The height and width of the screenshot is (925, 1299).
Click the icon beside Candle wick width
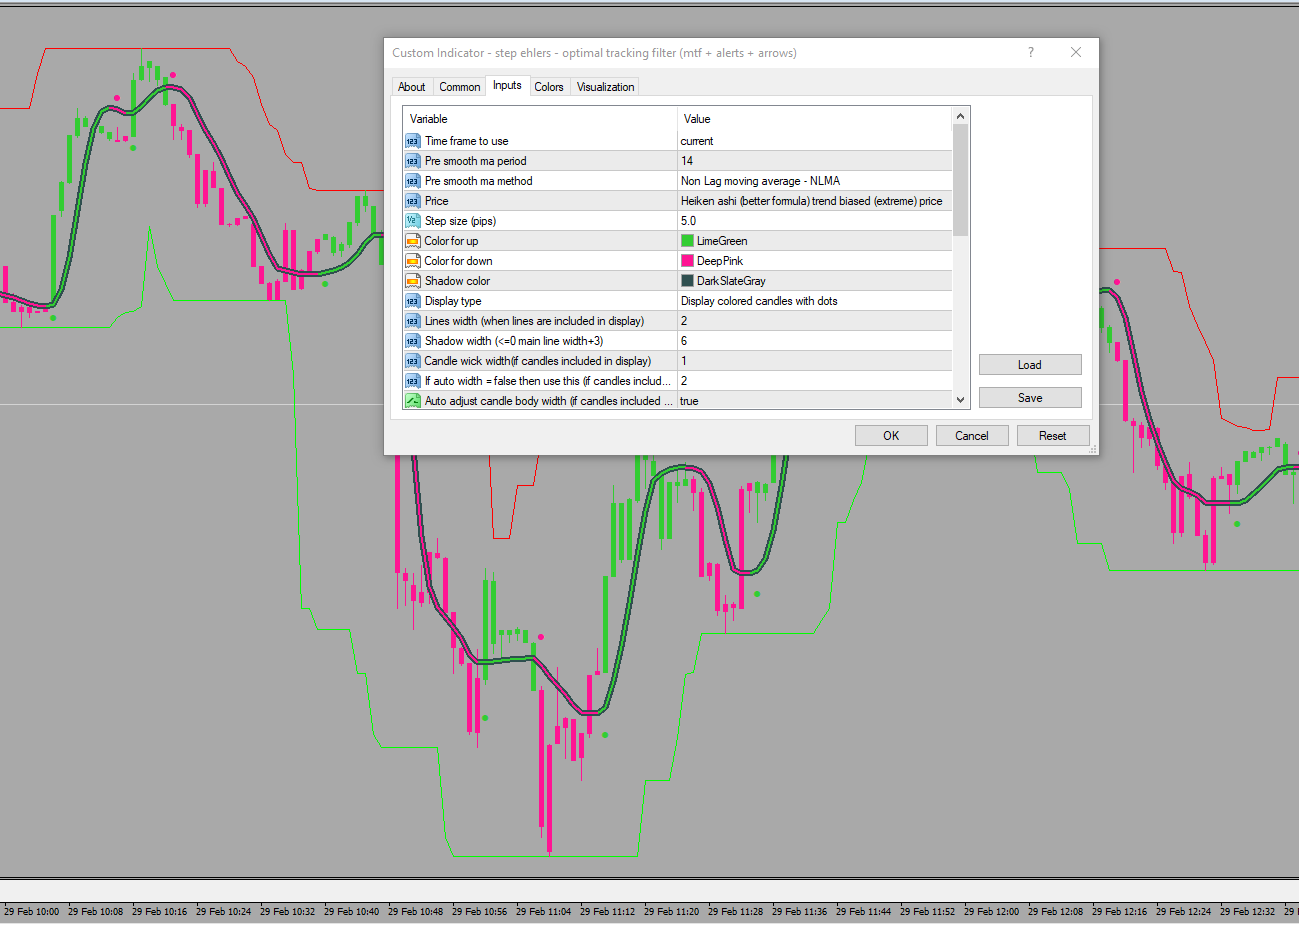tap(412, 361)
